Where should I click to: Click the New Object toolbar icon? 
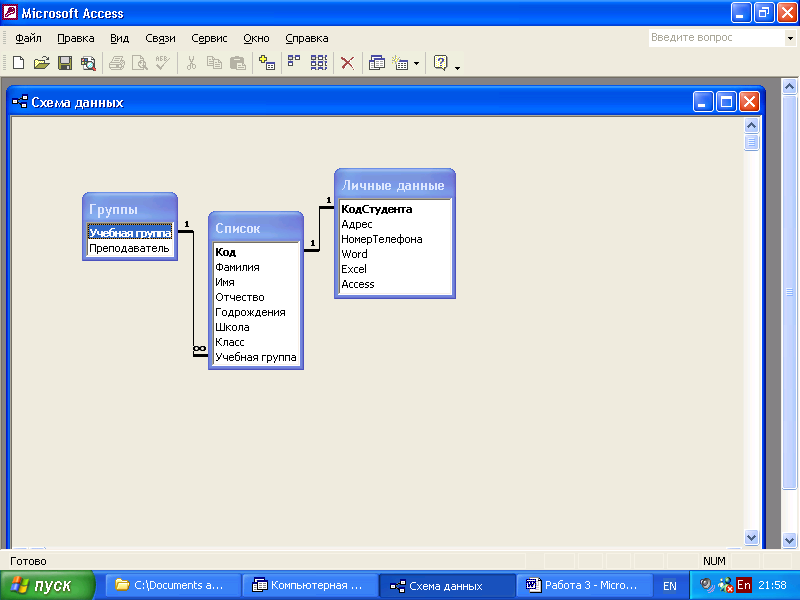tap(401, 63)
